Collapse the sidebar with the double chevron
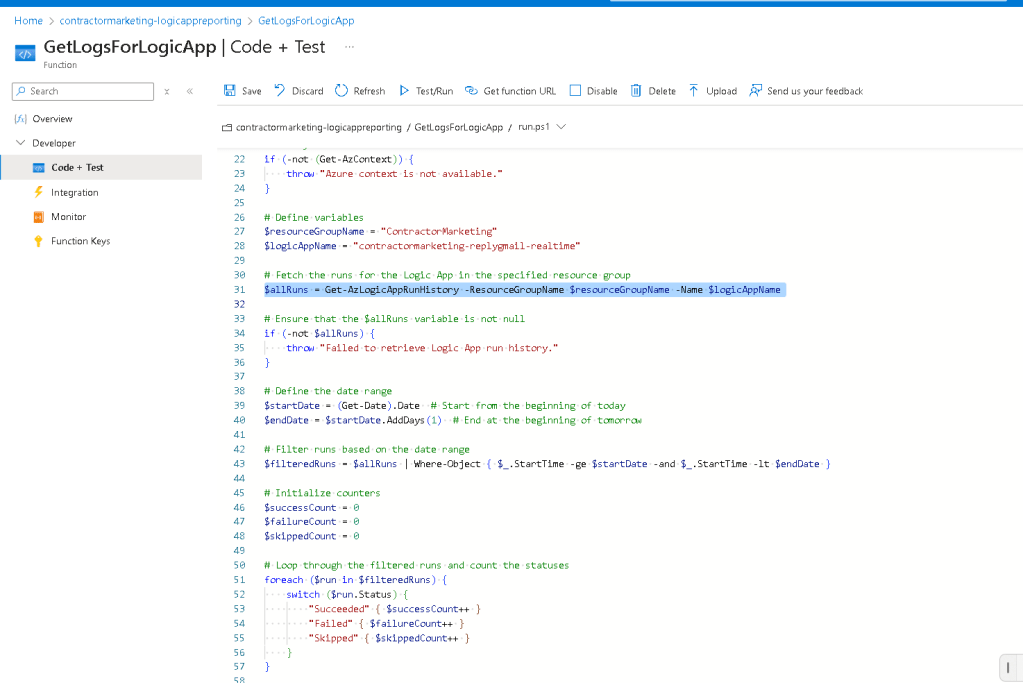1023x683 pixels. pyautogui.click(x=190, y=91)
